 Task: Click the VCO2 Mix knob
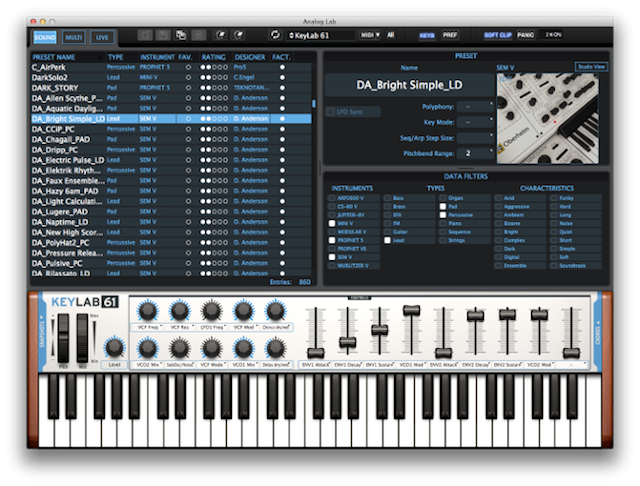[x=148, y=348]
